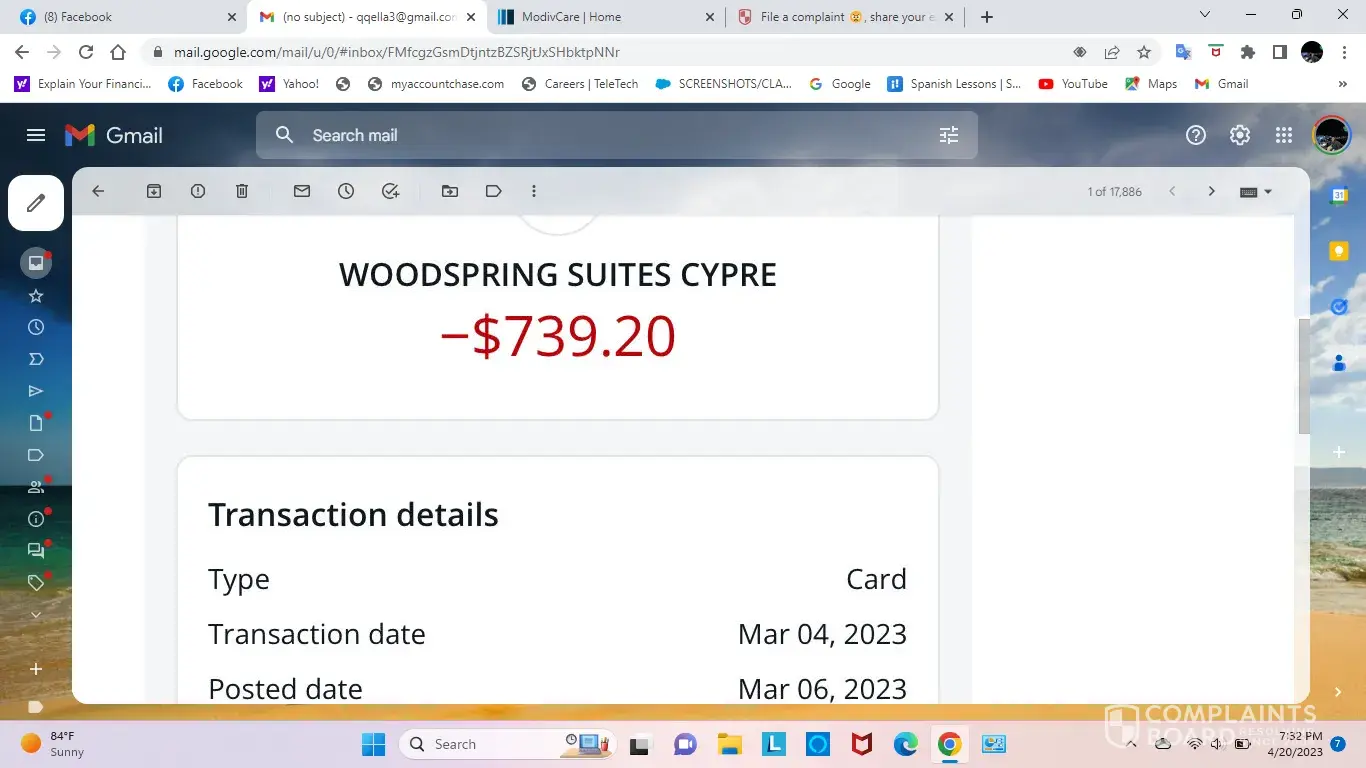The width and height of the screenshot is (1366, 768).
Task: Report this email as spam
Action: pos(198,191)
